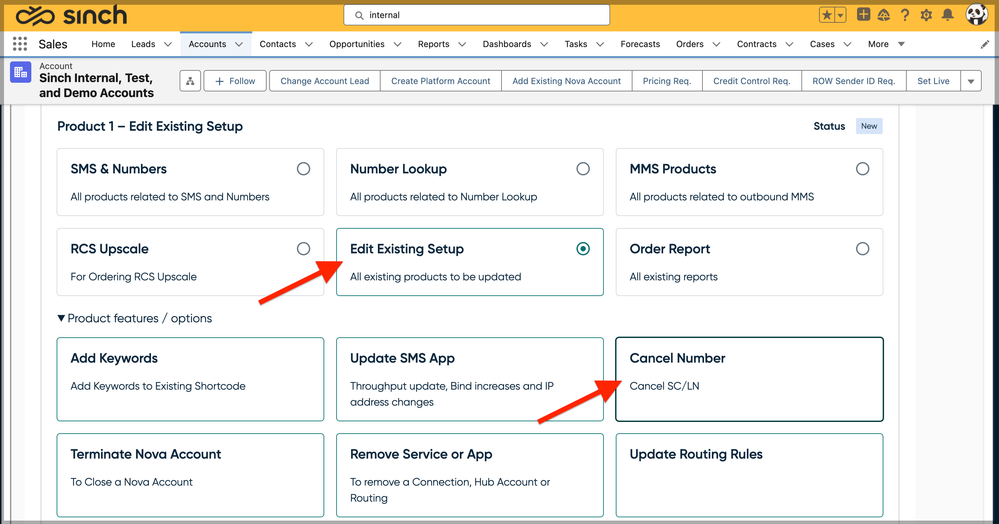Open the Contracts tab dropdown chevron
999x524 pixels.
click(789, 45)
